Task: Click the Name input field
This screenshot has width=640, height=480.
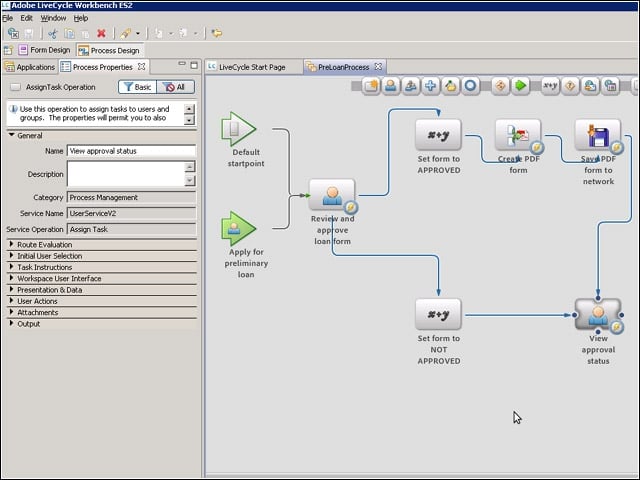Action: (131, 151)
